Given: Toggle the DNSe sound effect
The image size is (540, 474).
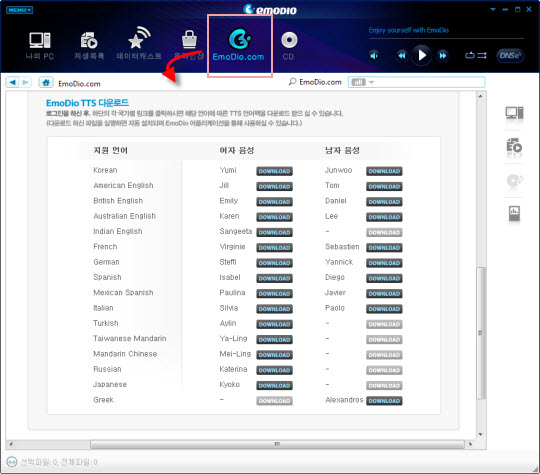Looking at the screenshot, I should [510, 55].
